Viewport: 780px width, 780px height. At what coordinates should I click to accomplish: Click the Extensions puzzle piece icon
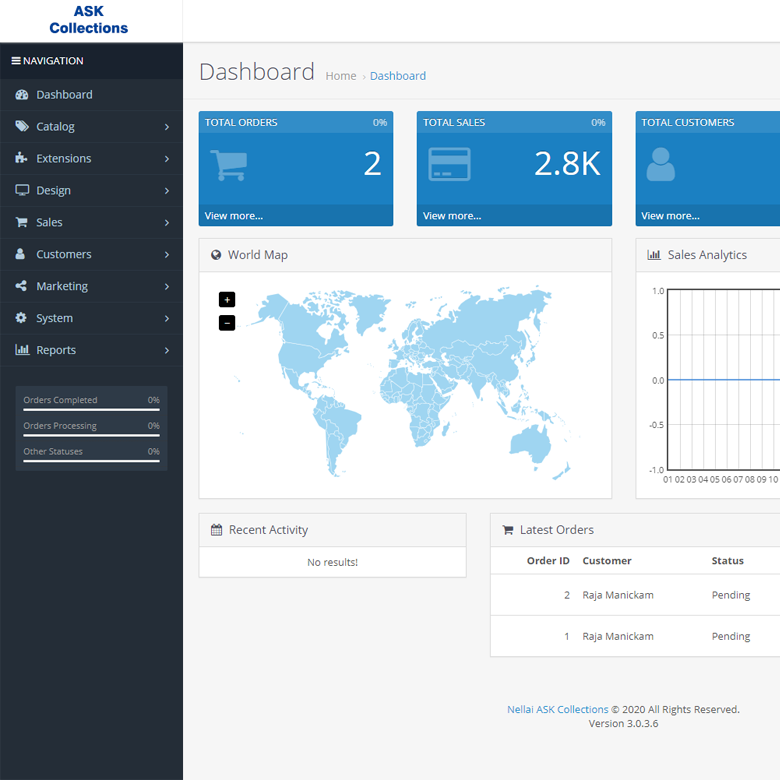[22, 159]
